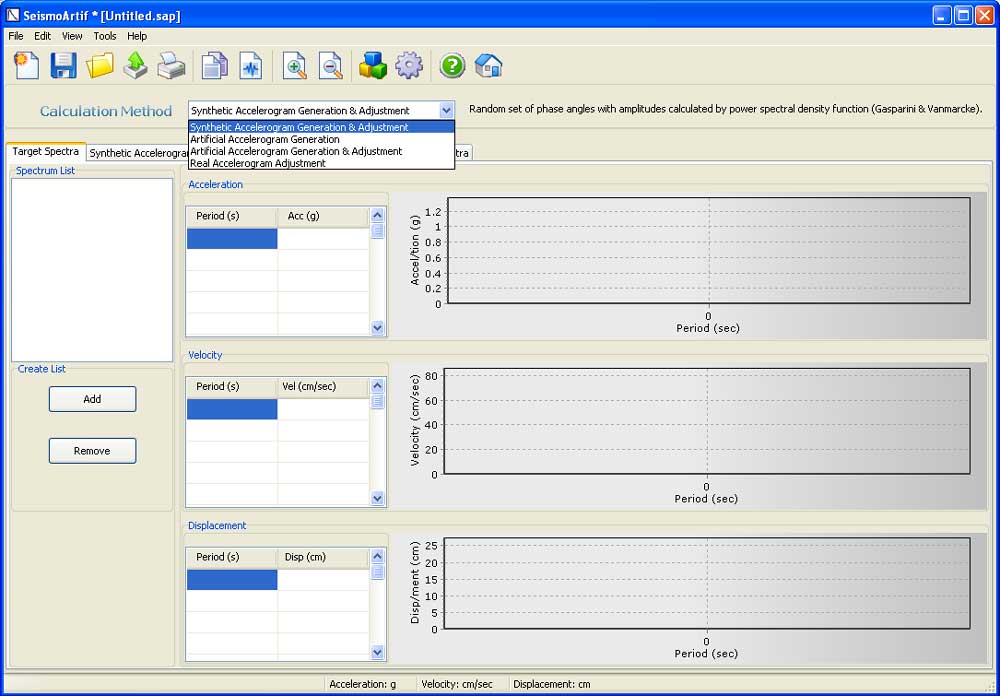Click the empty Spectrum List box
The width and height of the screenshot is (1000, 696).
pyautogui.click(x=92, y=270)
